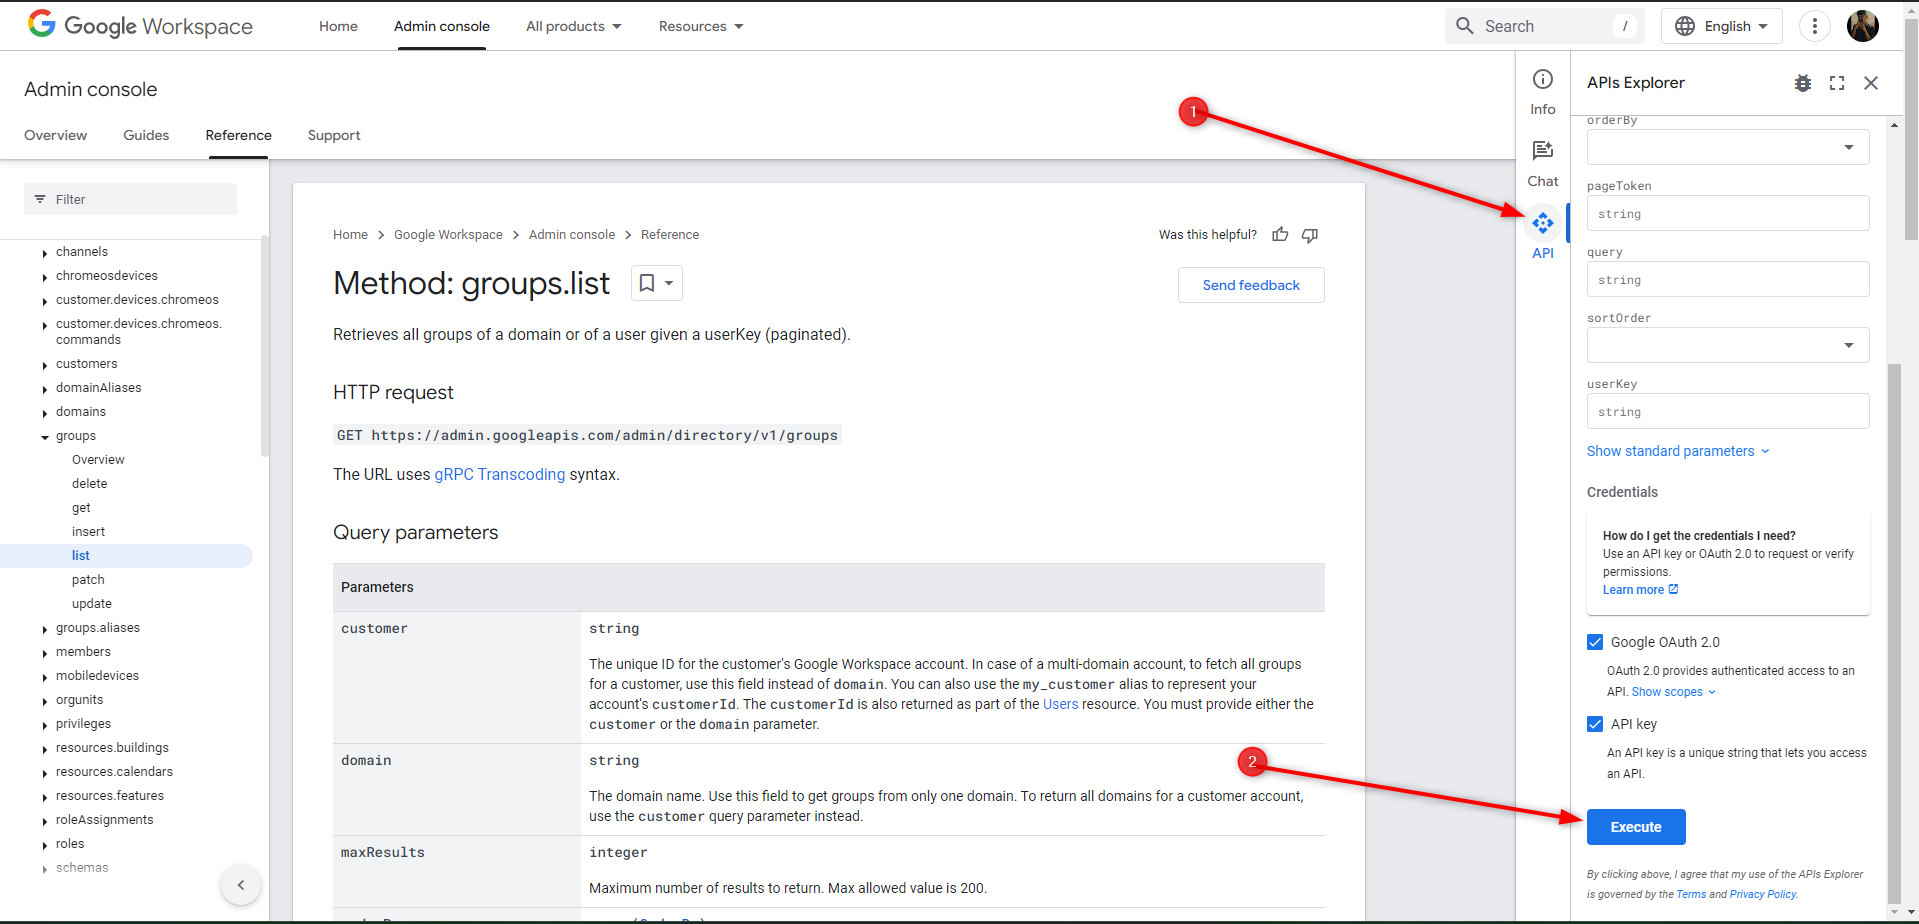Click the Execute button
This screenshot has height=924, width=1919.
click(x=1636, y=827)
